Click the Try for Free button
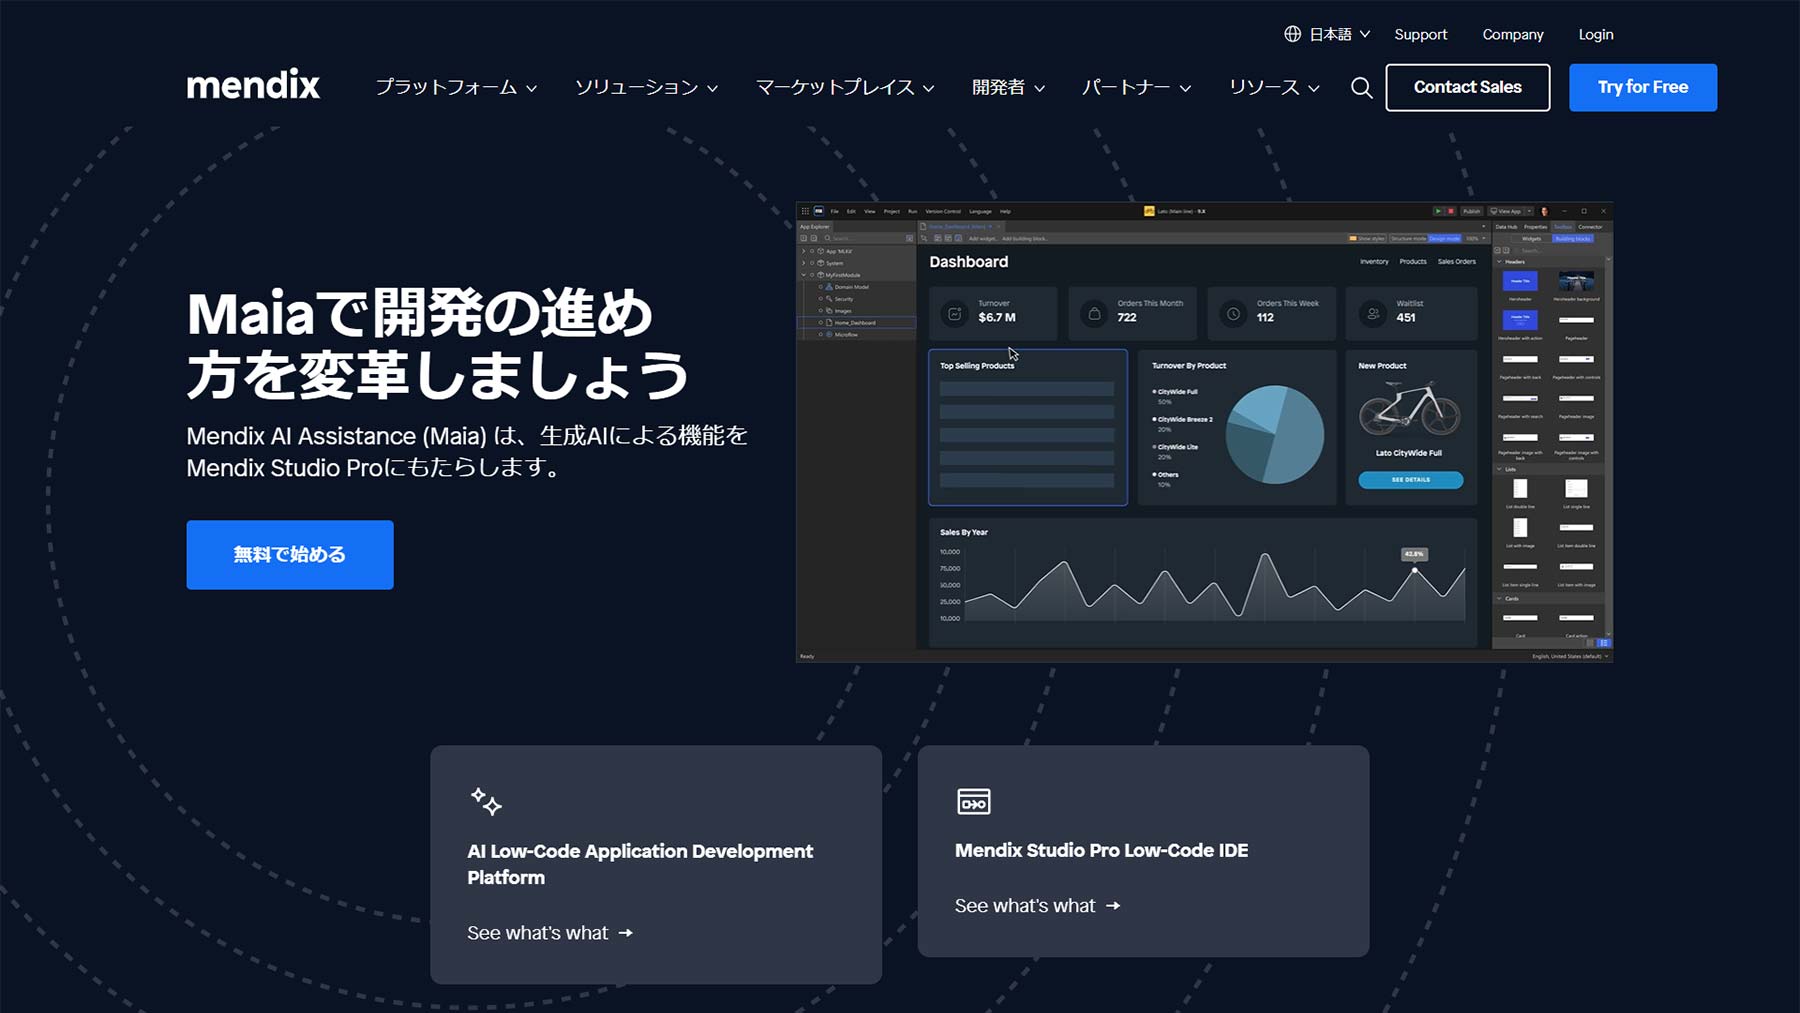The width and height of the screenshot is (1800, 1013). [x=1642, y=88]
